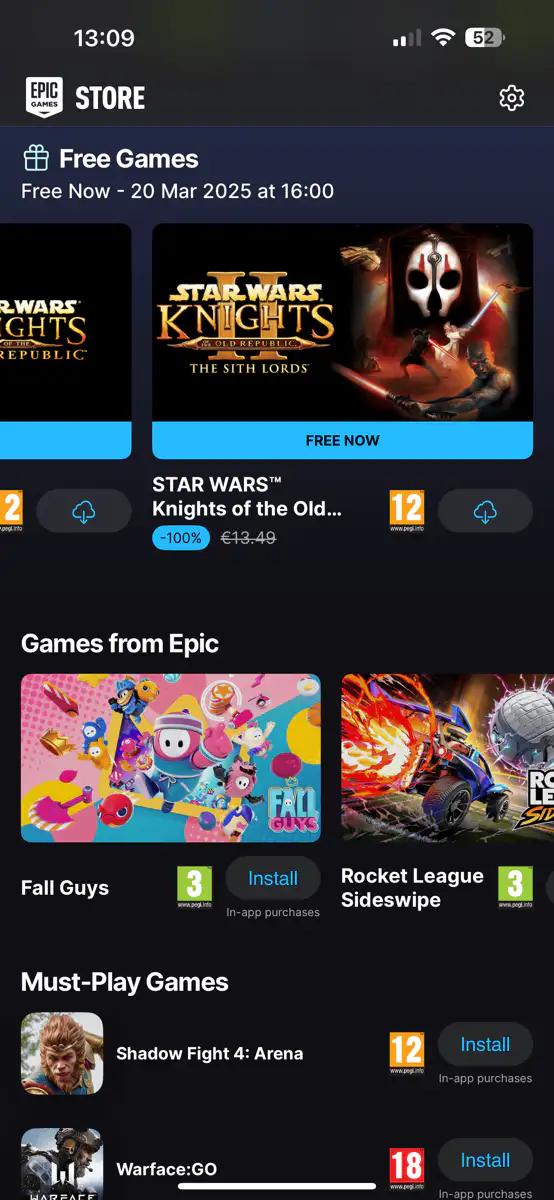Screen dimensions: 554x1200
Task: Tap the Free Games gift icon
Action: point(36,158)
